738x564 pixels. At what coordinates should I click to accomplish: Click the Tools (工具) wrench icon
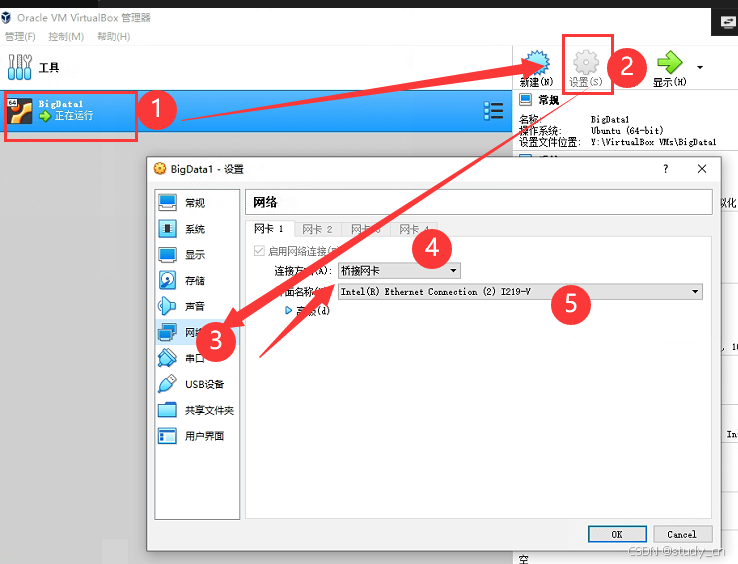pos(20,67)
